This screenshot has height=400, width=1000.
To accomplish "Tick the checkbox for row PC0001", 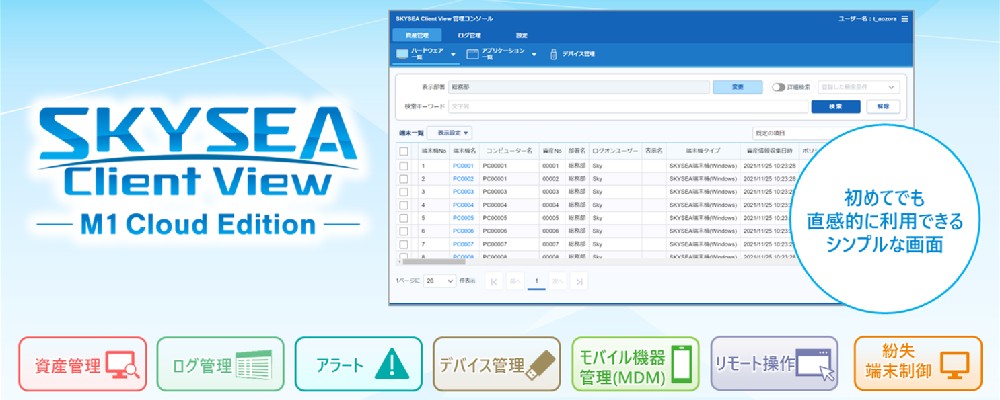I will click(404, 166).
